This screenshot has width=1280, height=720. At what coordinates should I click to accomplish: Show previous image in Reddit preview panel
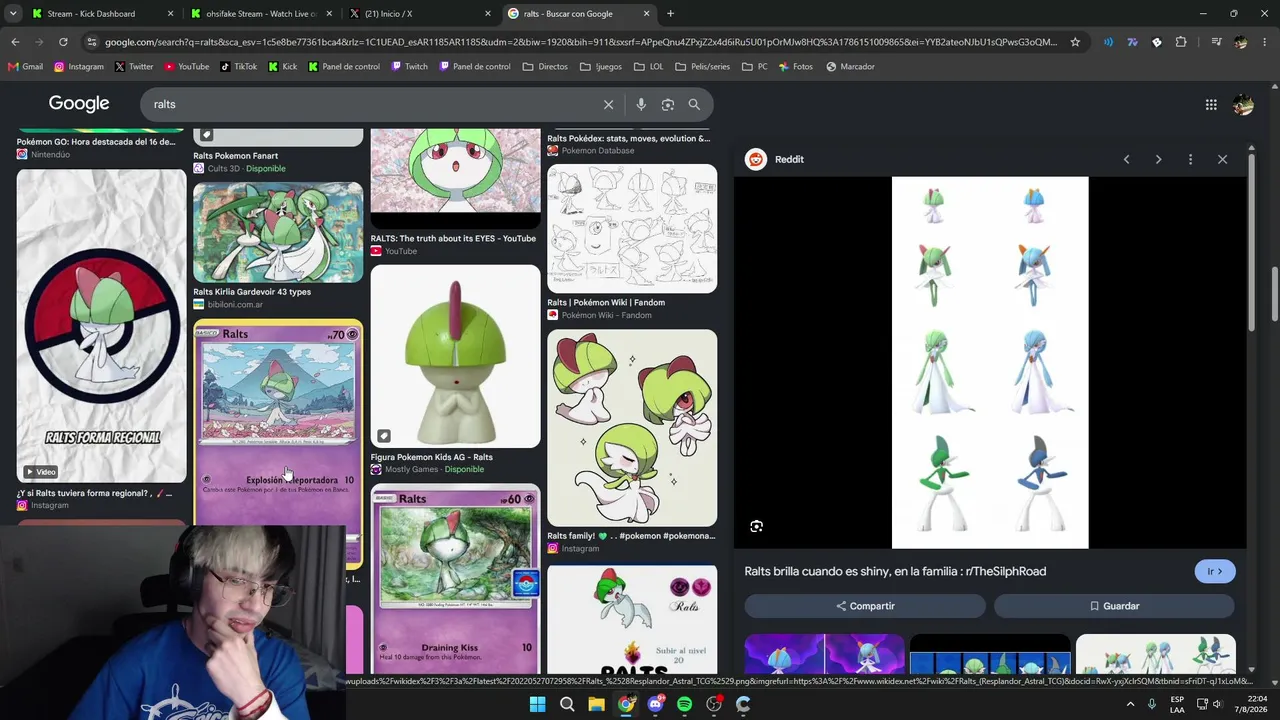[1126, 159]
